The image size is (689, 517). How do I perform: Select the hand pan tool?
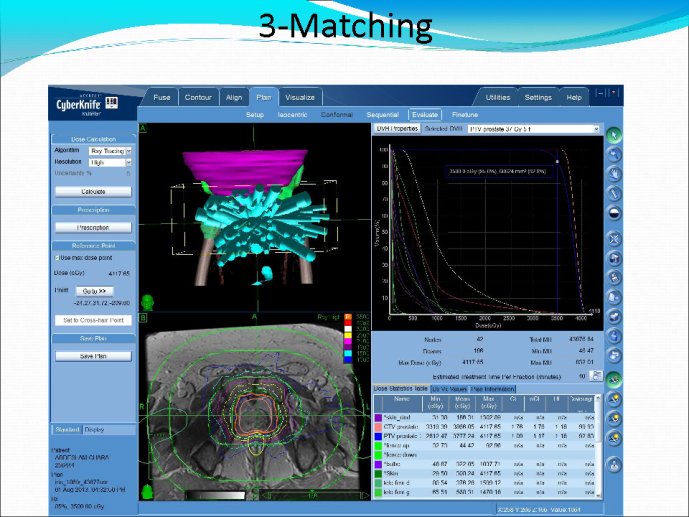click(614, 174)
